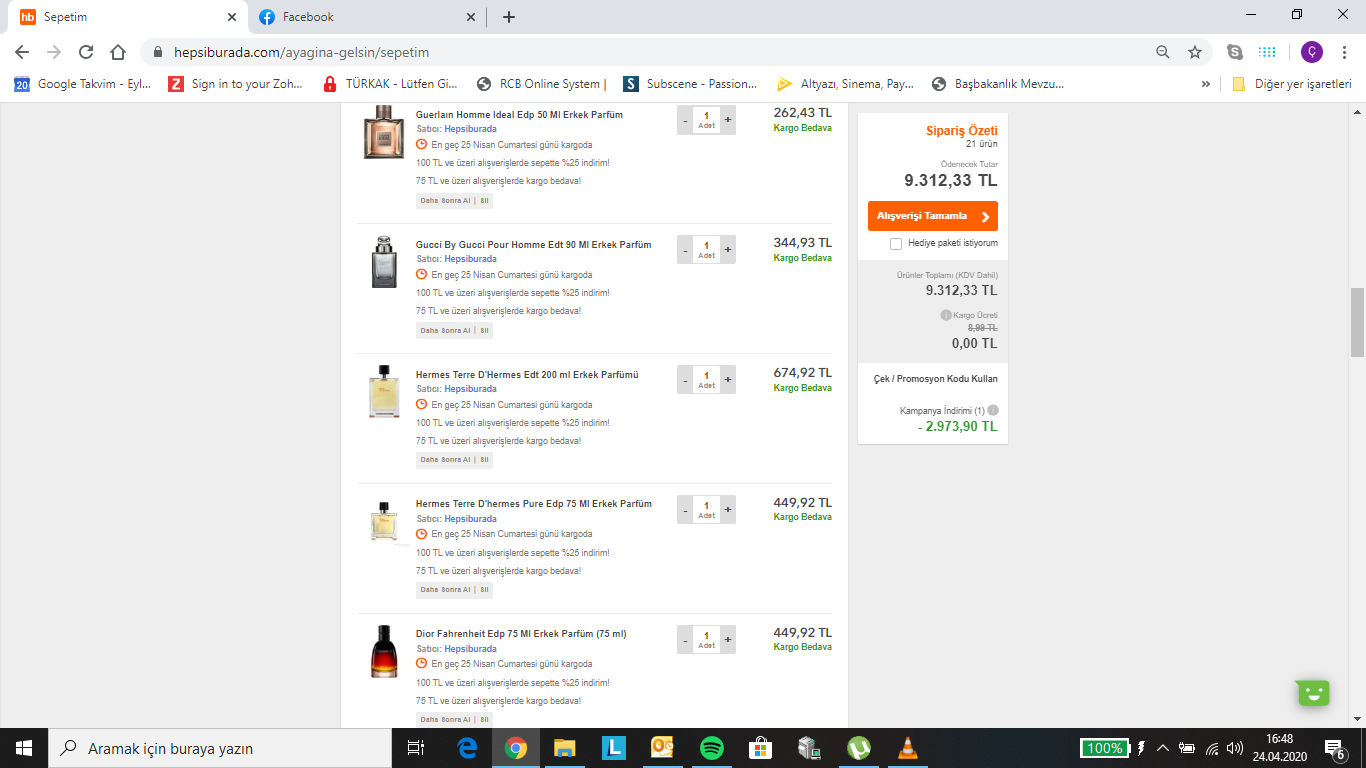
Task: Check the Hediye paketi istiyorum checkbox
Action: [x=896, y=243]
